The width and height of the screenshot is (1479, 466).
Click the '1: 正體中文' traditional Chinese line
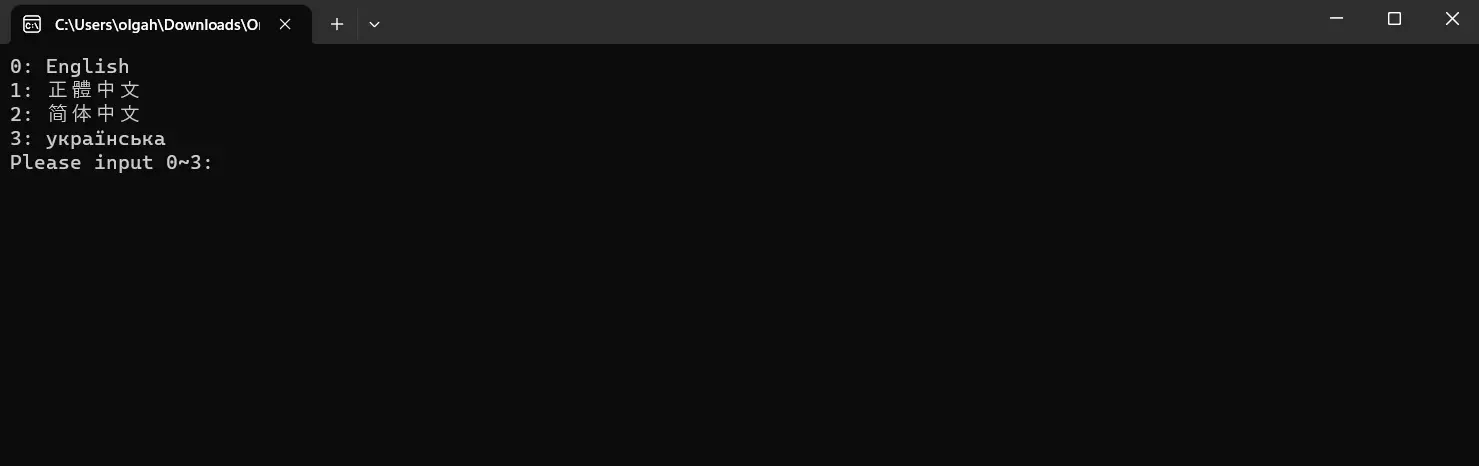[x=75, y=90]
